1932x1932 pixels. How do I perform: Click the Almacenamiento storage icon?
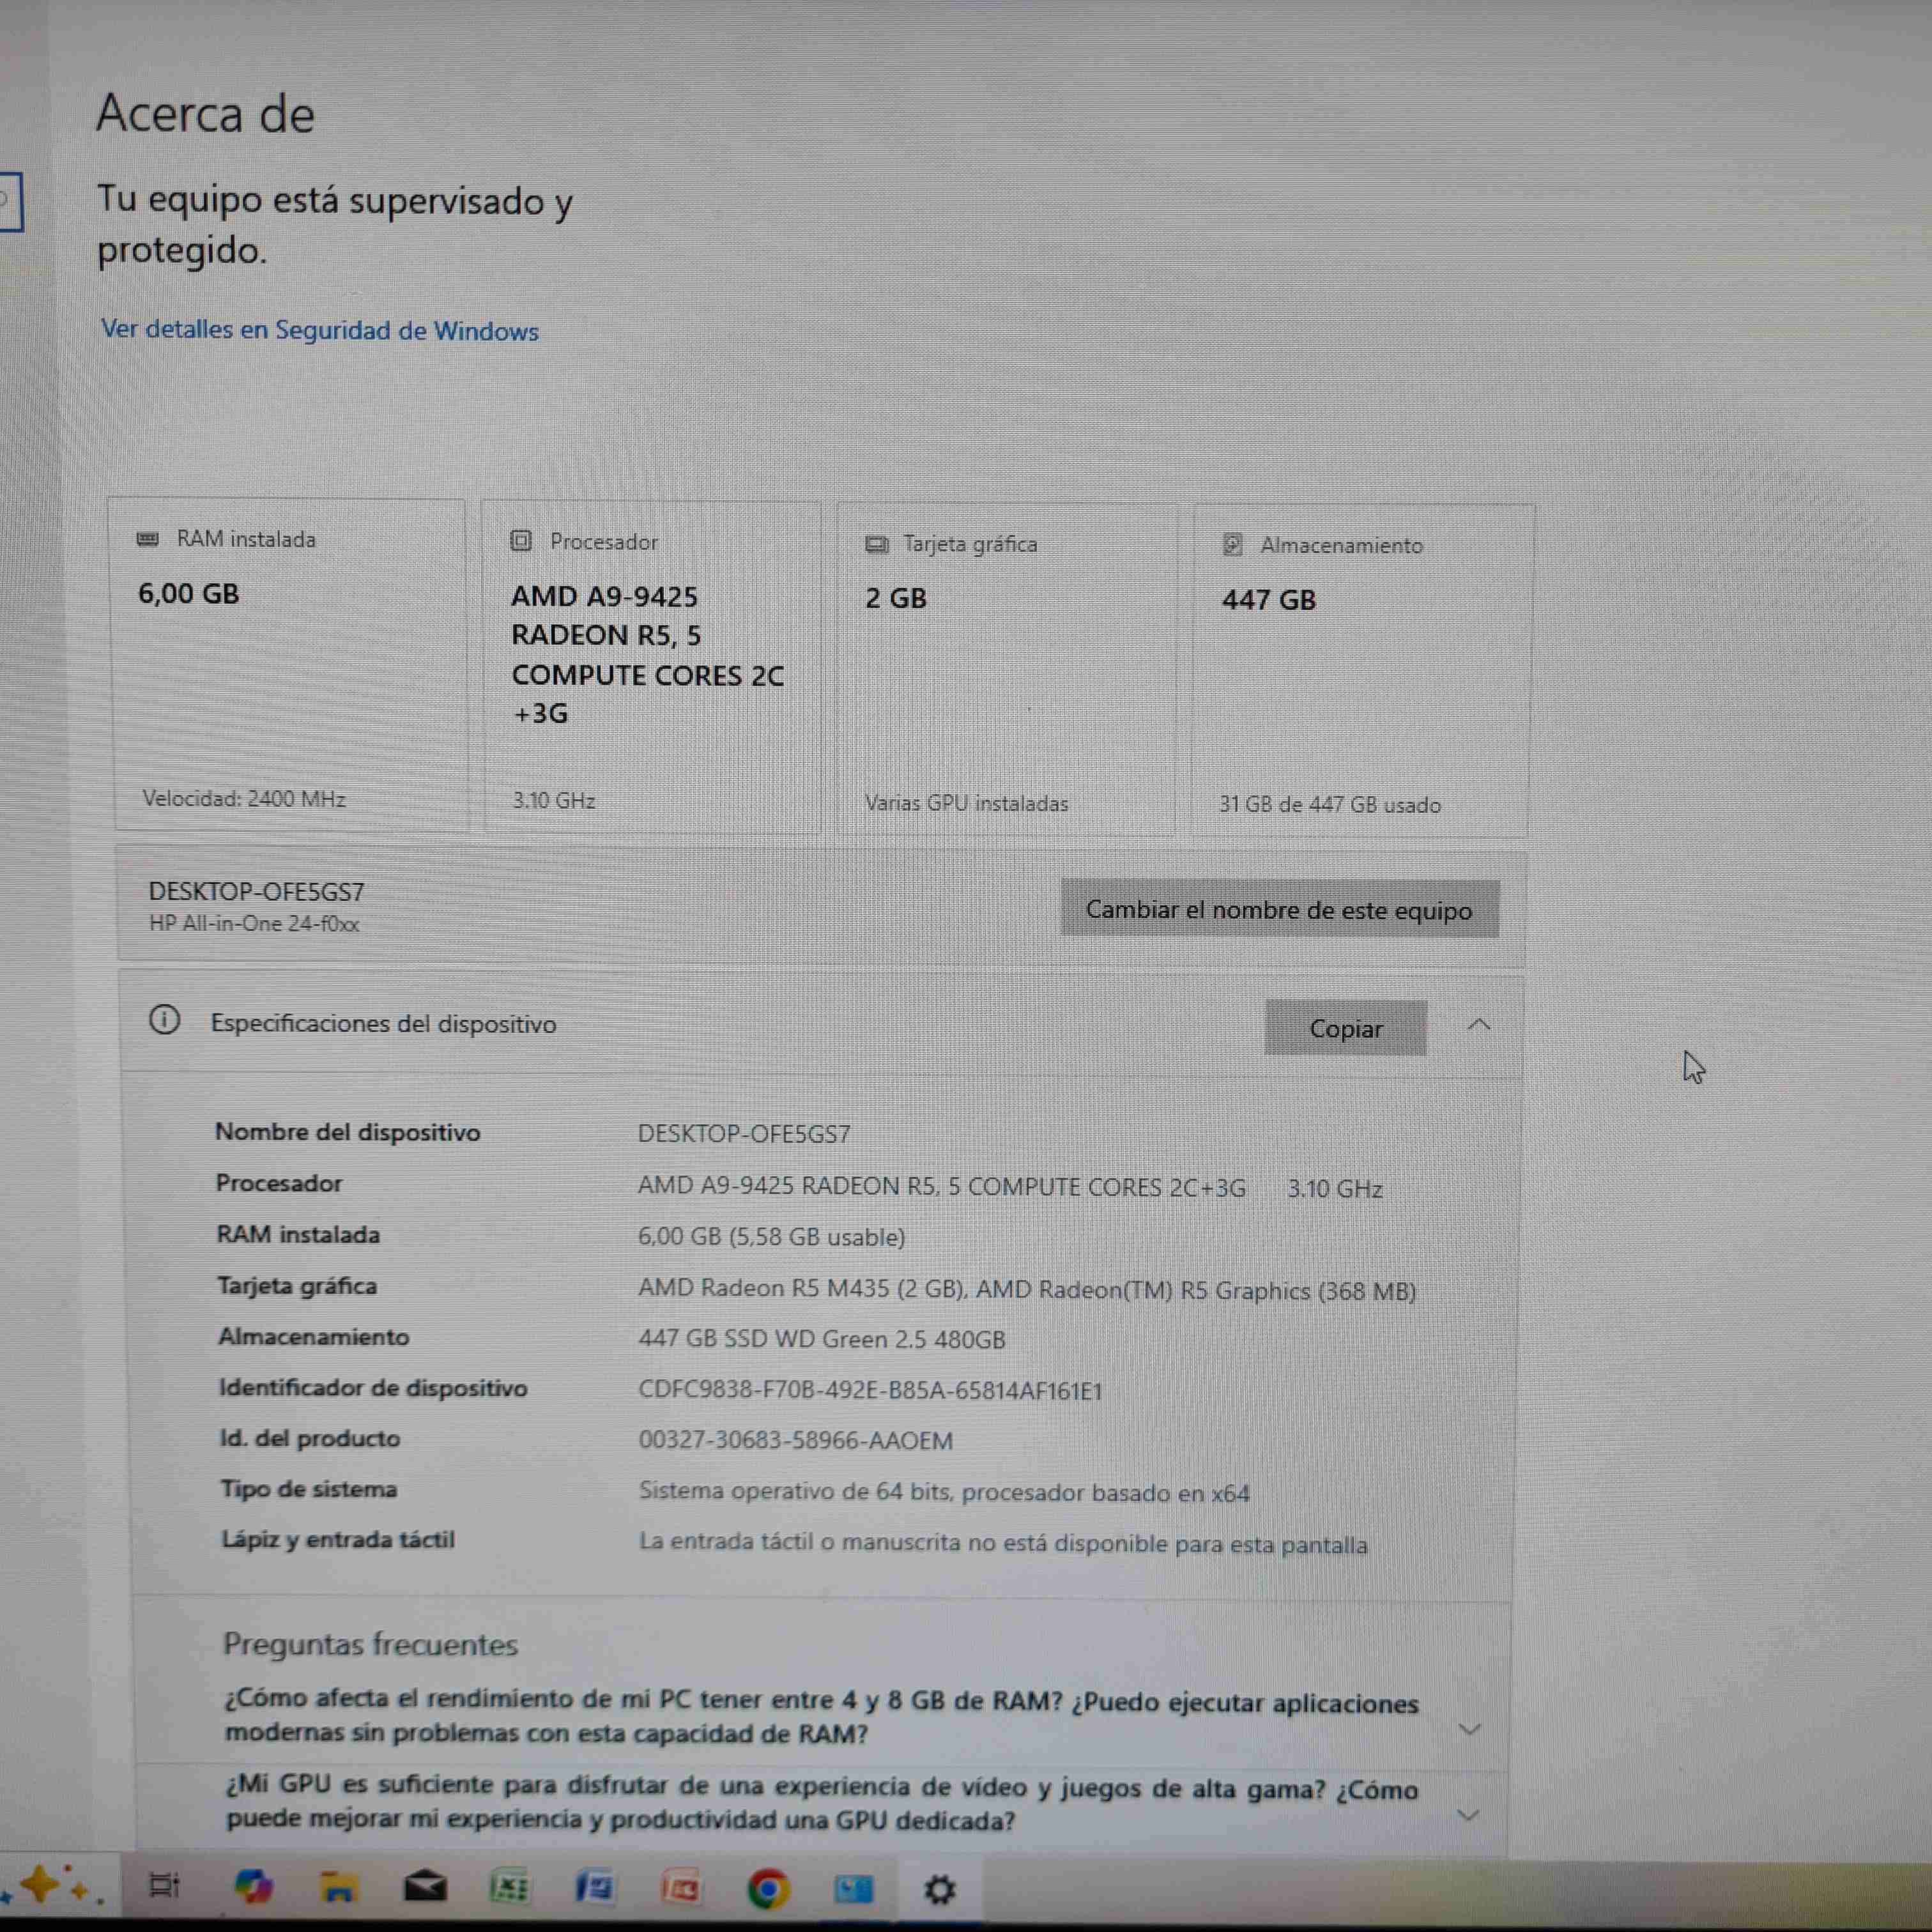(1232, 545)
